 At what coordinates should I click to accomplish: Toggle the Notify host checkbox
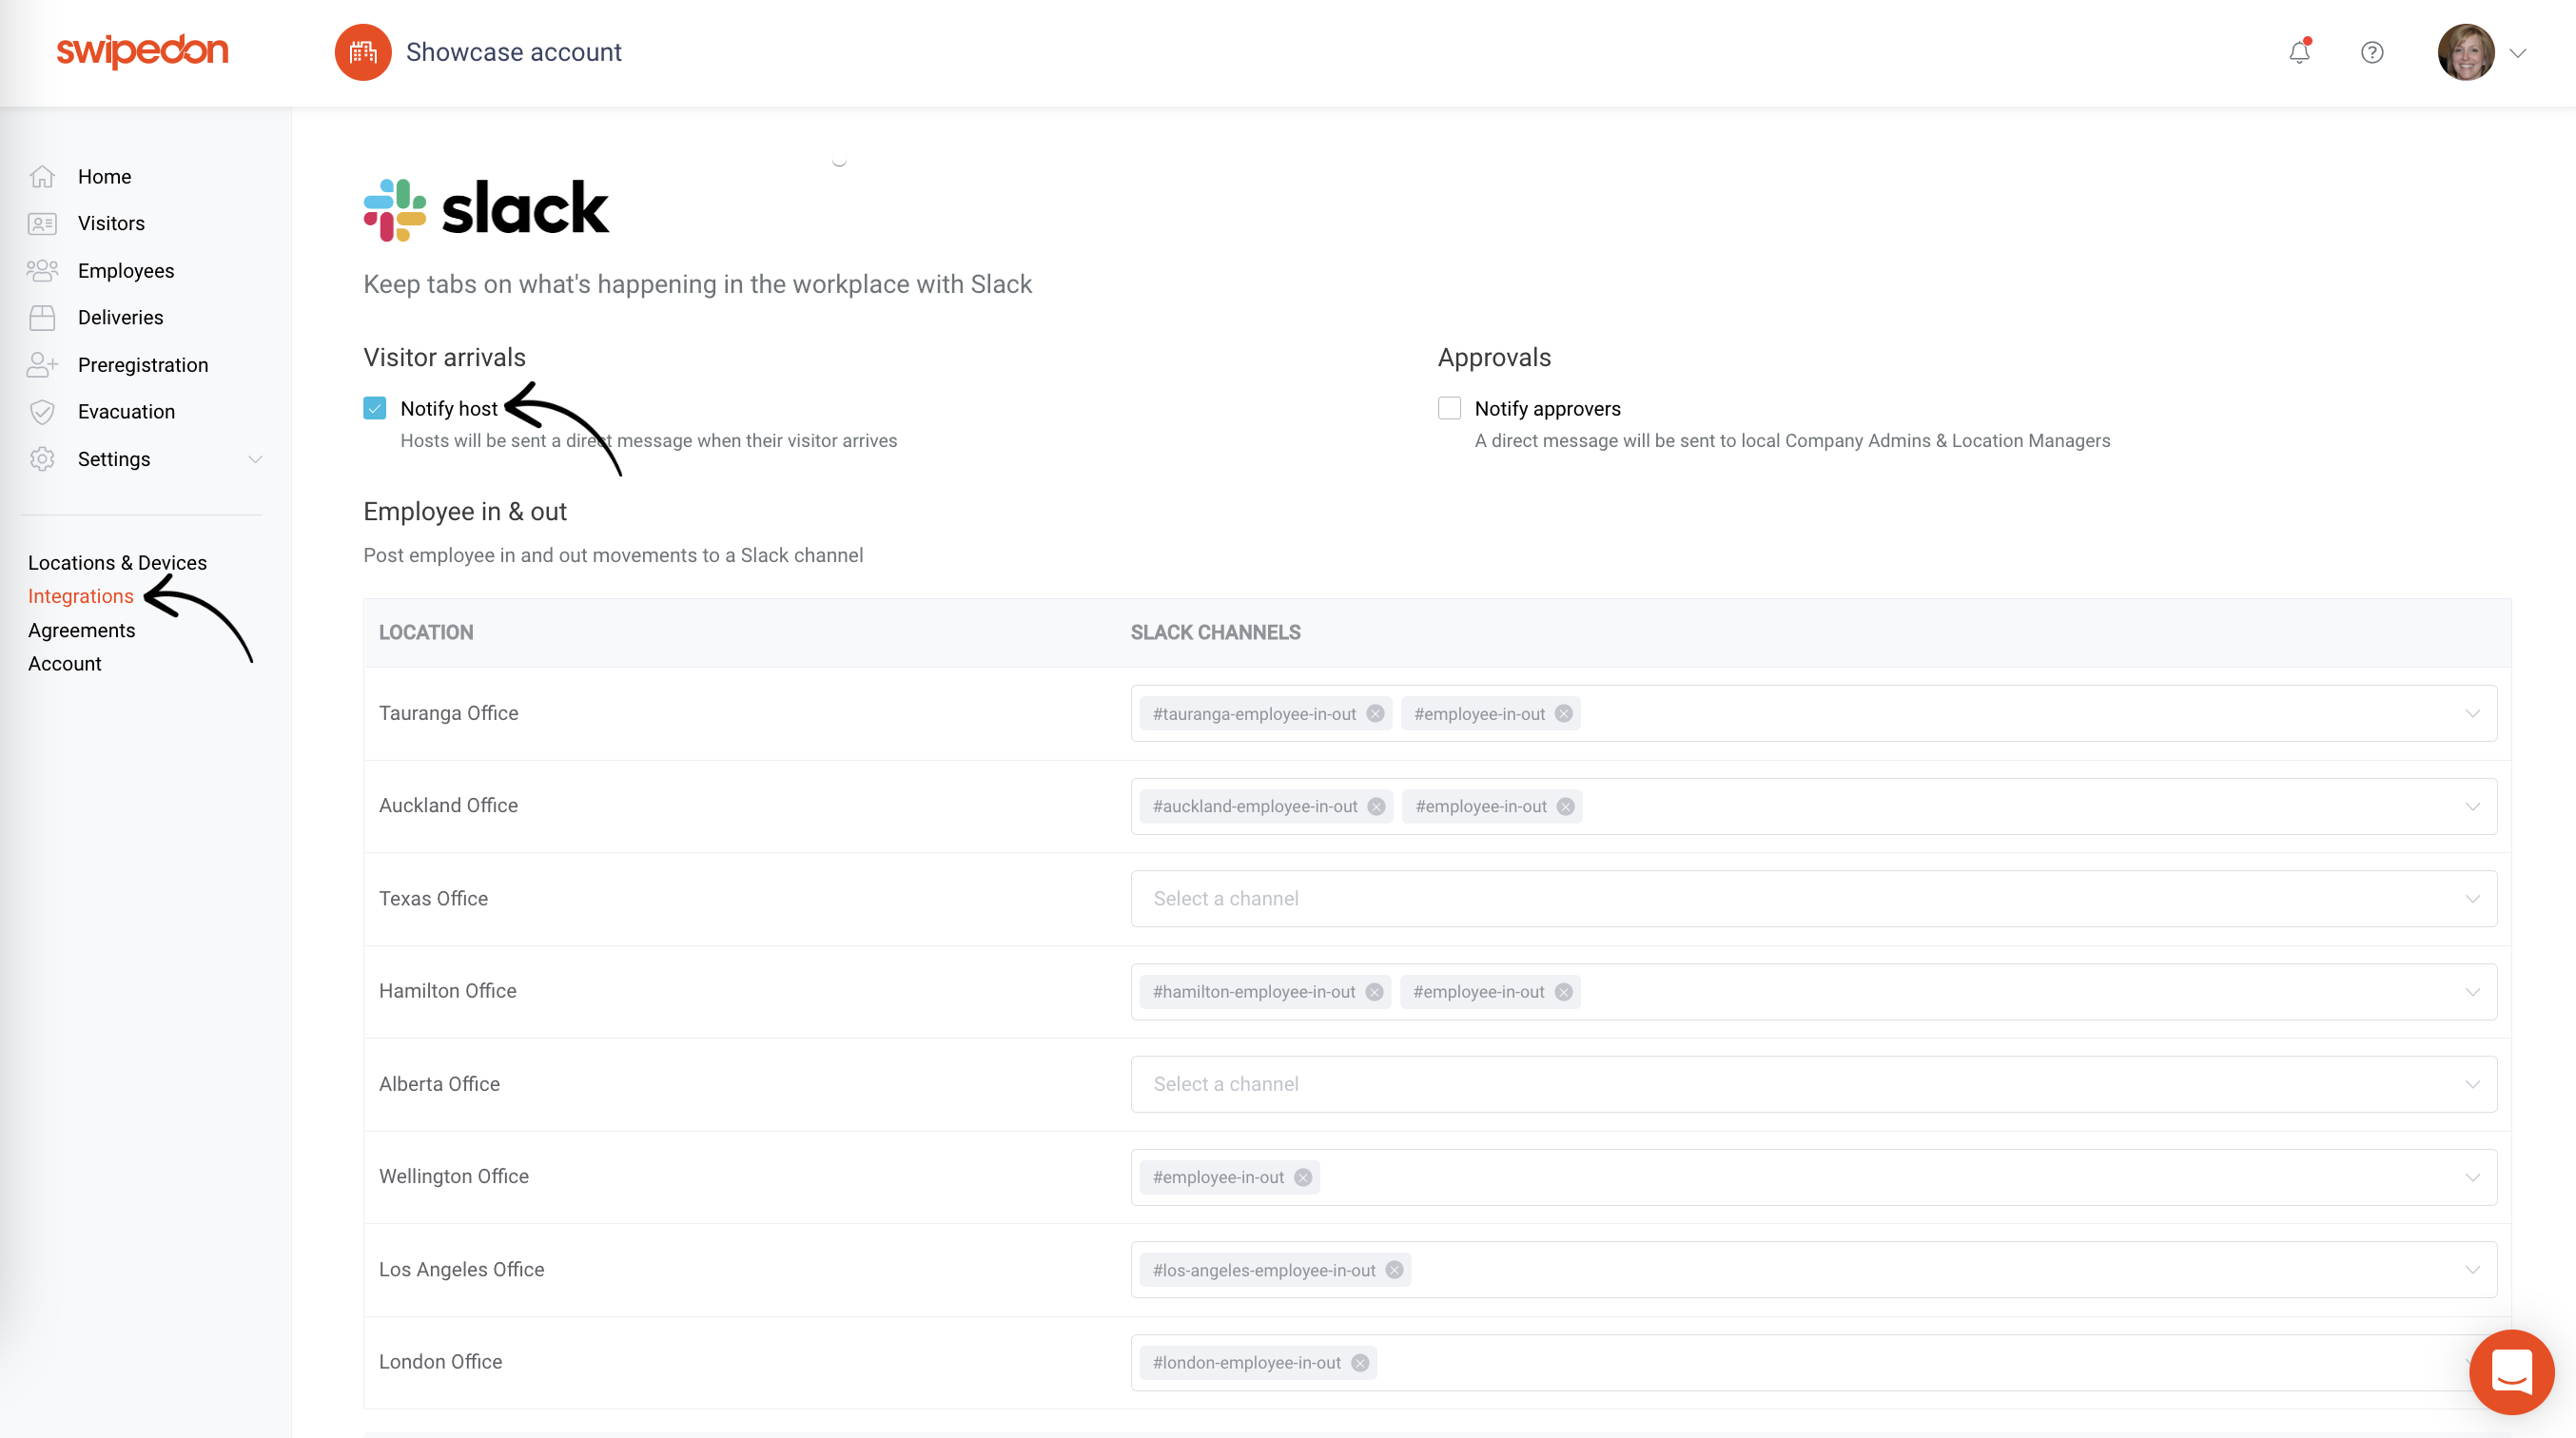(x=375, y=408)
